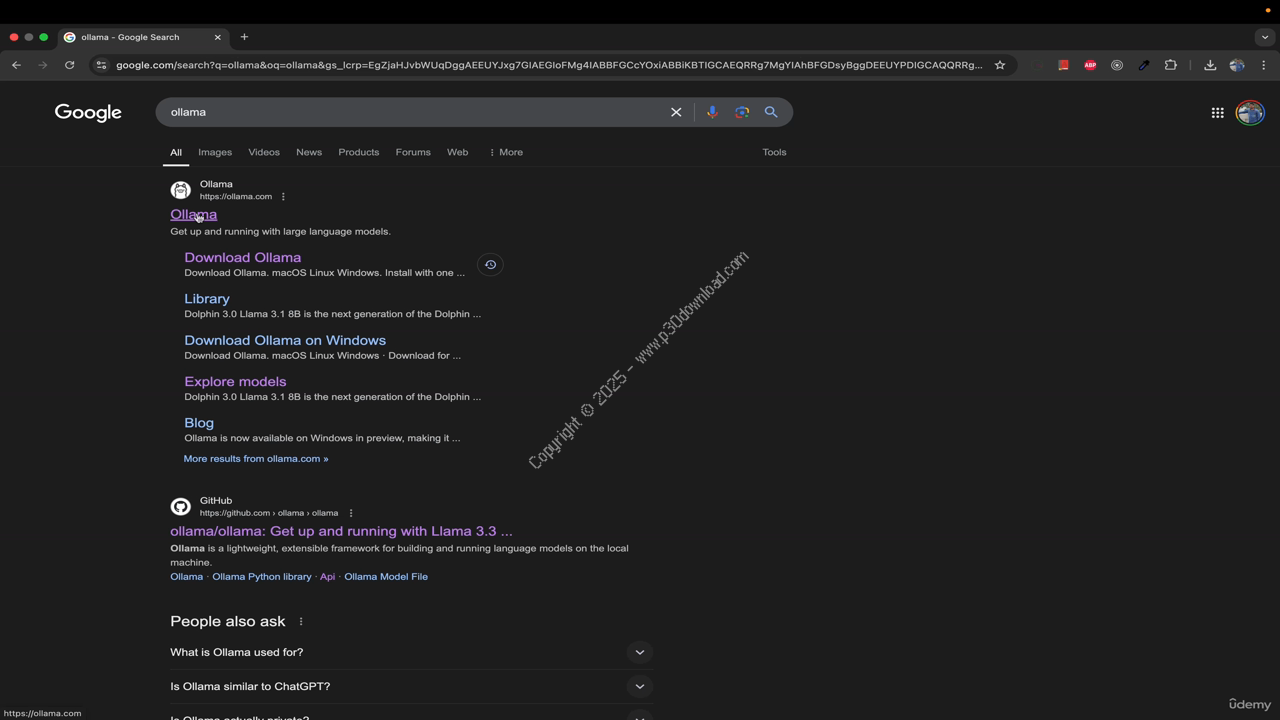This screenshot has height=720, width=1280.
Task: Open the ABP Adblock Plus extension
Action: (1090, 65)
